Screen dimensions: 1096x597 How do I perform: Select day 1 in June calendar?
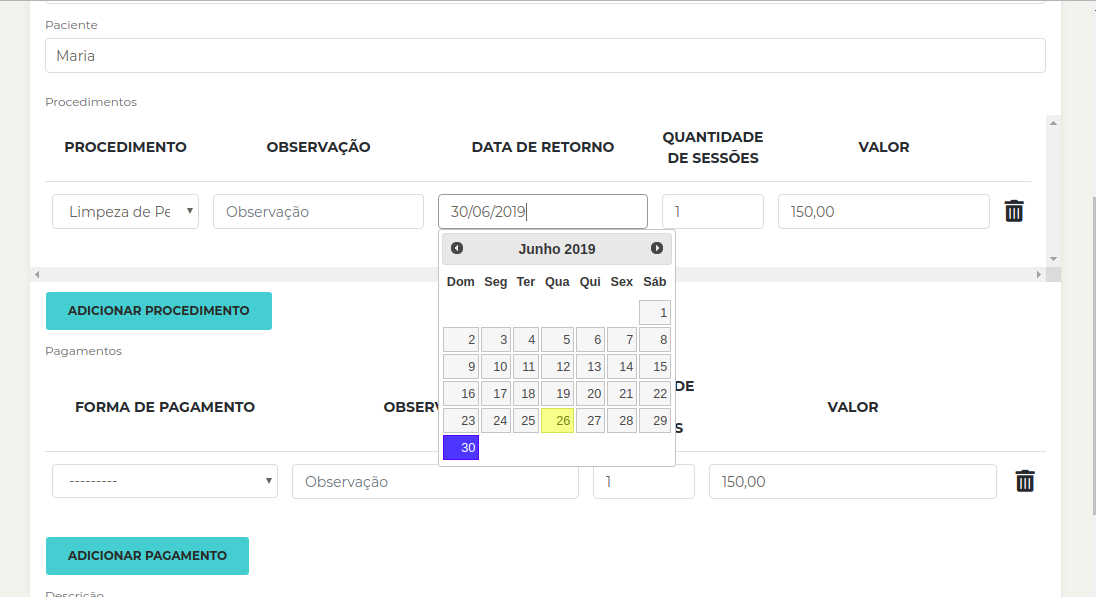click(x=655, y=312)
